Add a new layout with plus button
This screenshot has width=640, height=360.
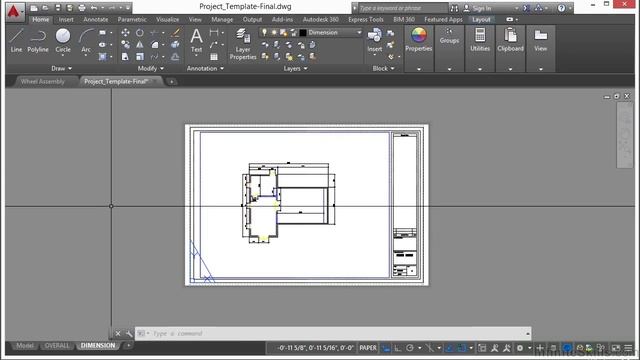[128, 345]
